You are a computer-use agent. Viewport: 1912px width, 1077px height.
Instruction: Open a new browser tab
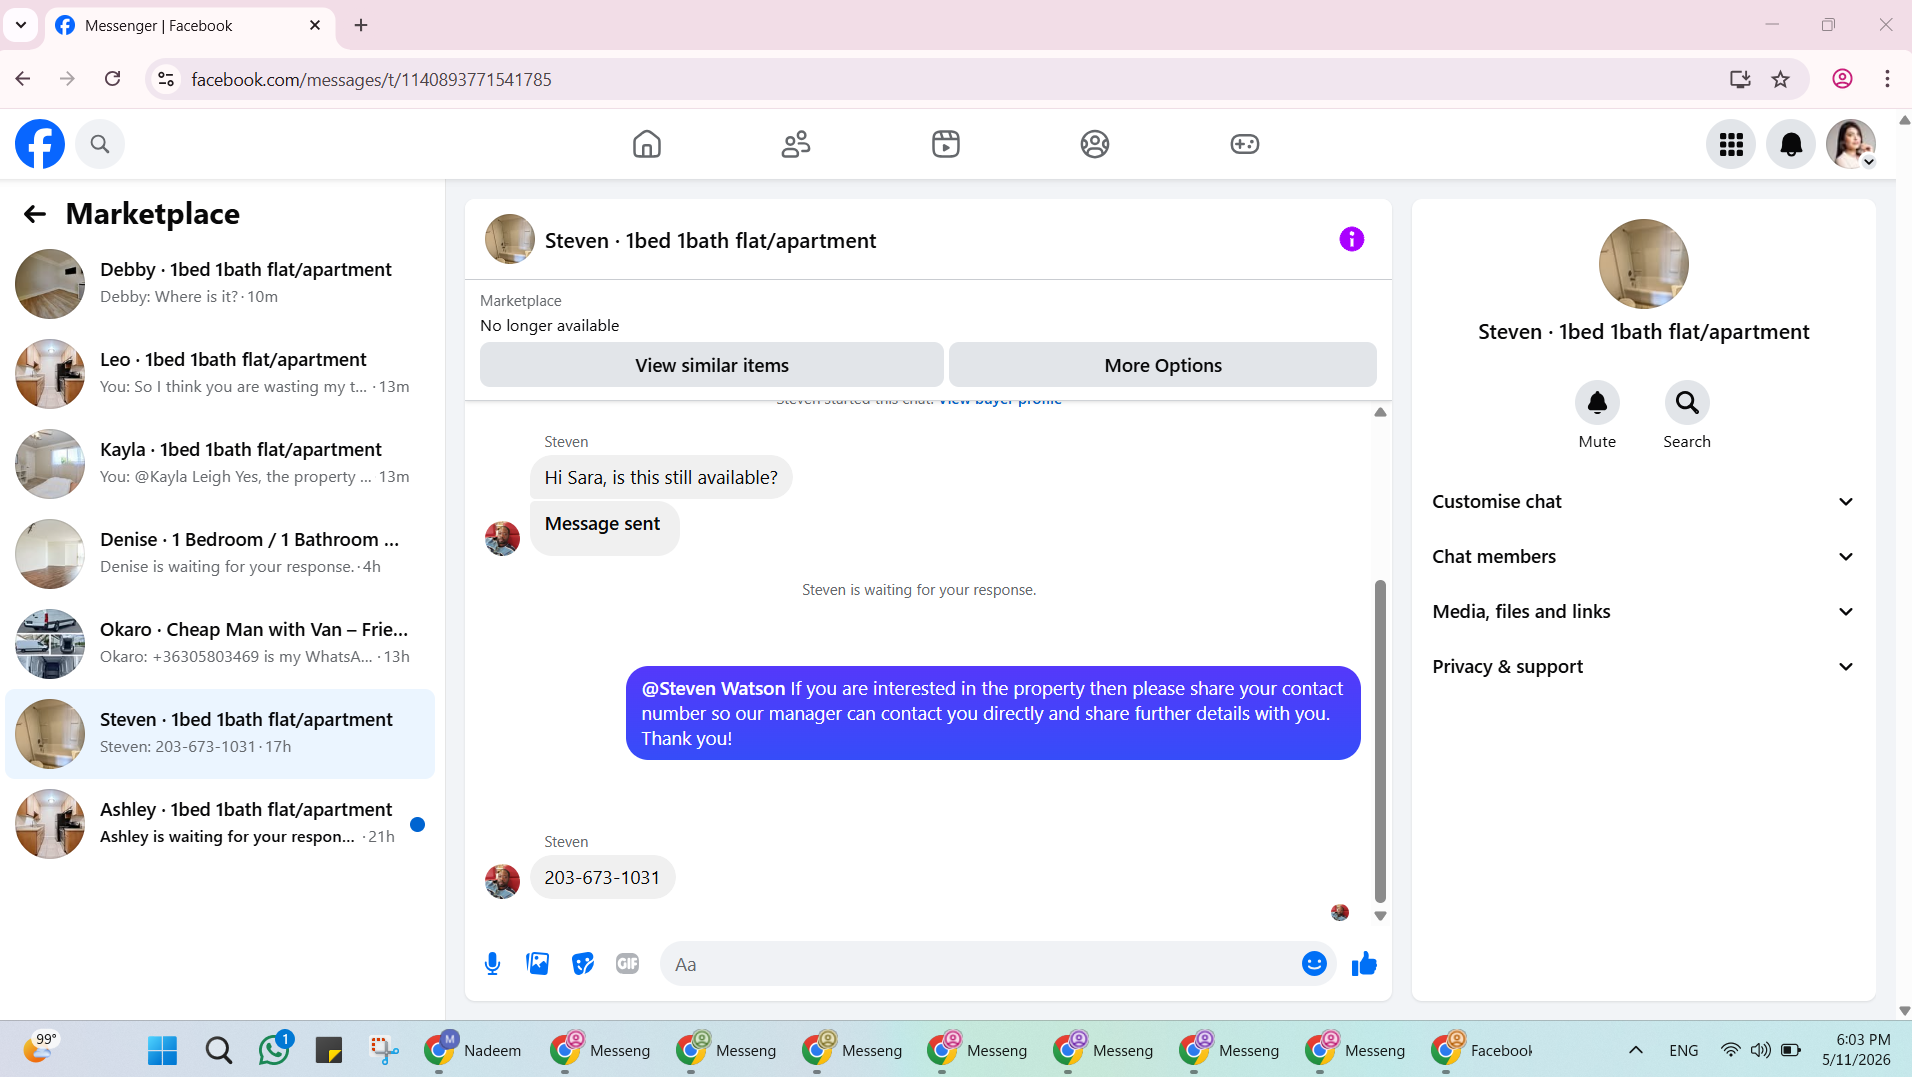pos(361,25)
